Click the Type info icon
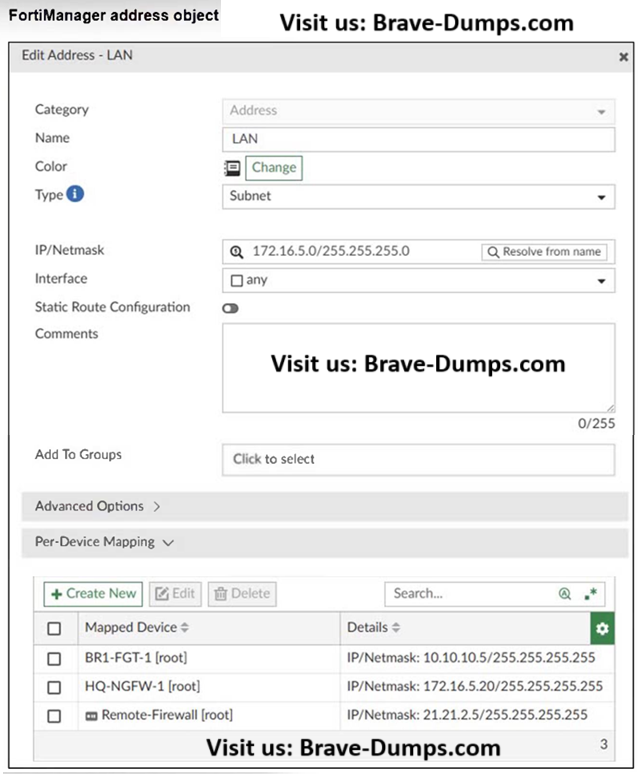Image resolution: width=643 pixels, height=774 pixels. coord(75,194)
